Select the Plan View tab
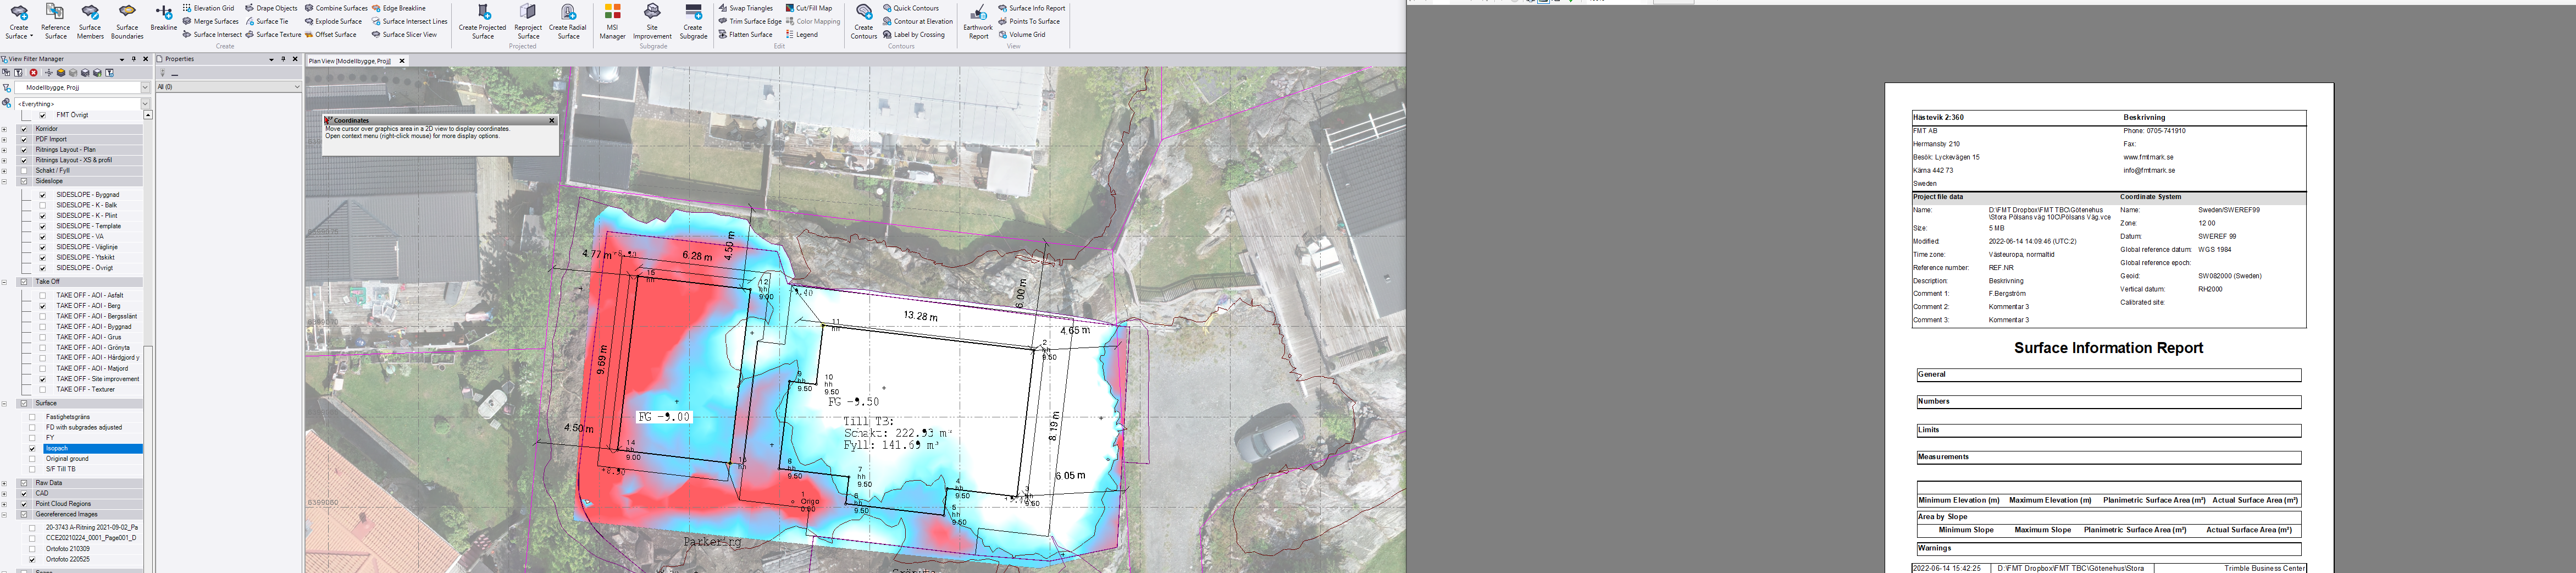The image size is (2576, 573). pos(349,61)
